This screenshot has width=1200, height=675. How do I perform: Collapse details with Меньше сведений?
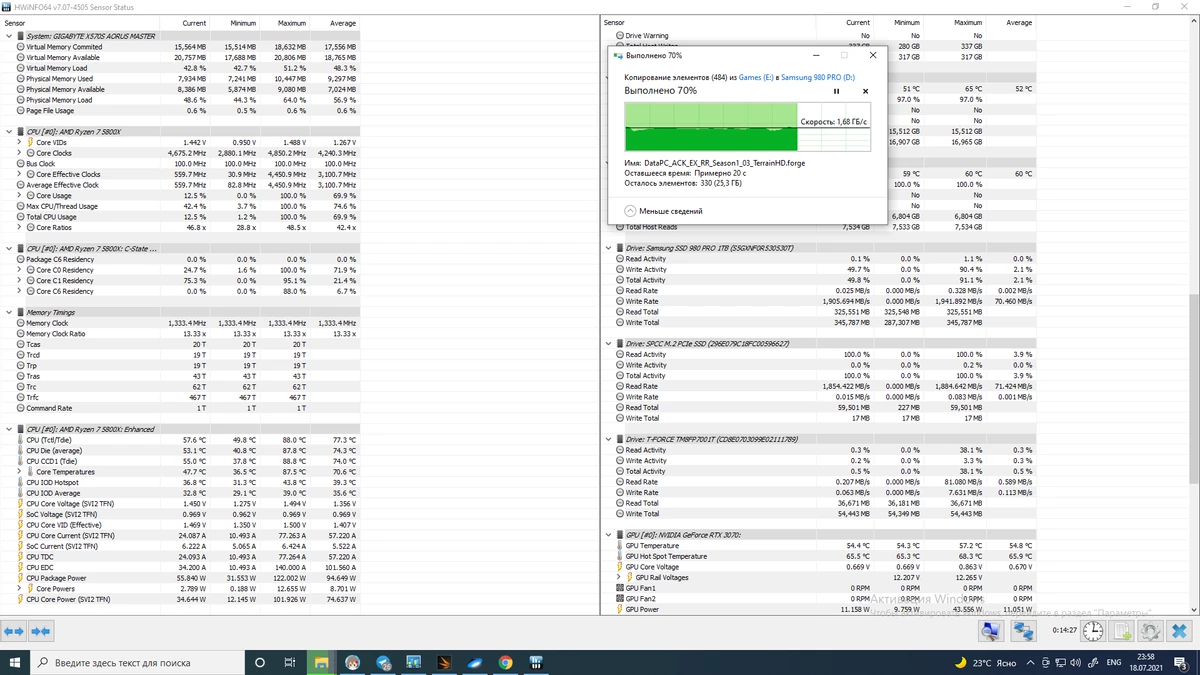(663, 211)
